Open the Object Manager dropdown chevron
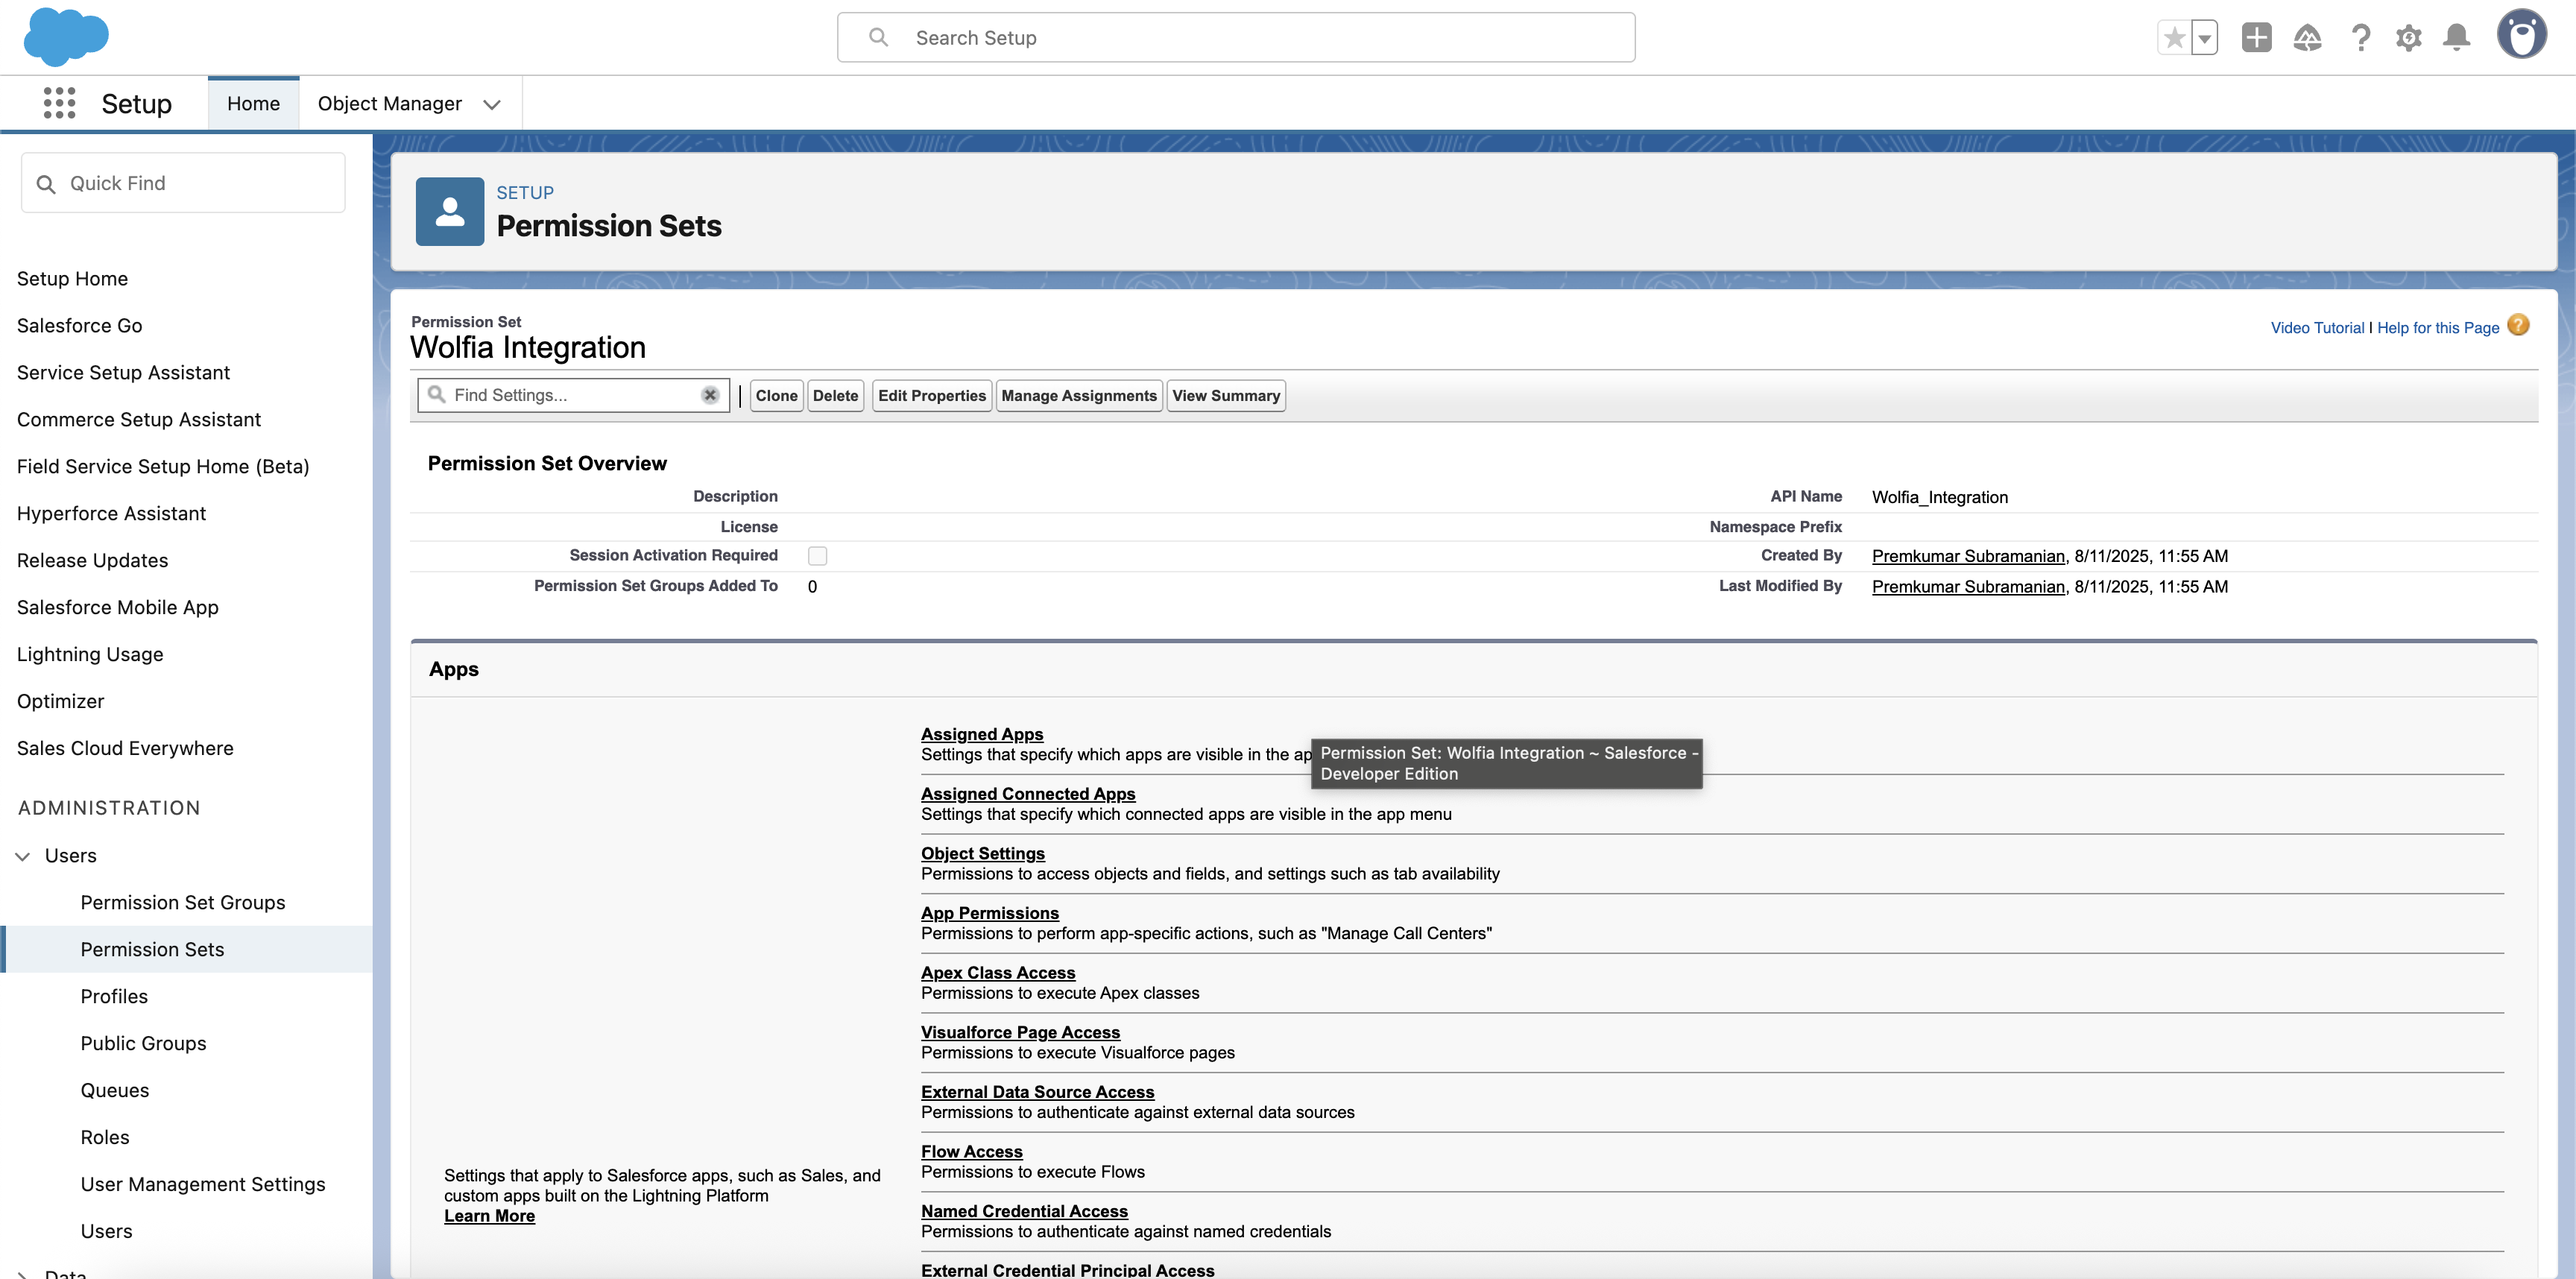 click(x=491, y=103)
